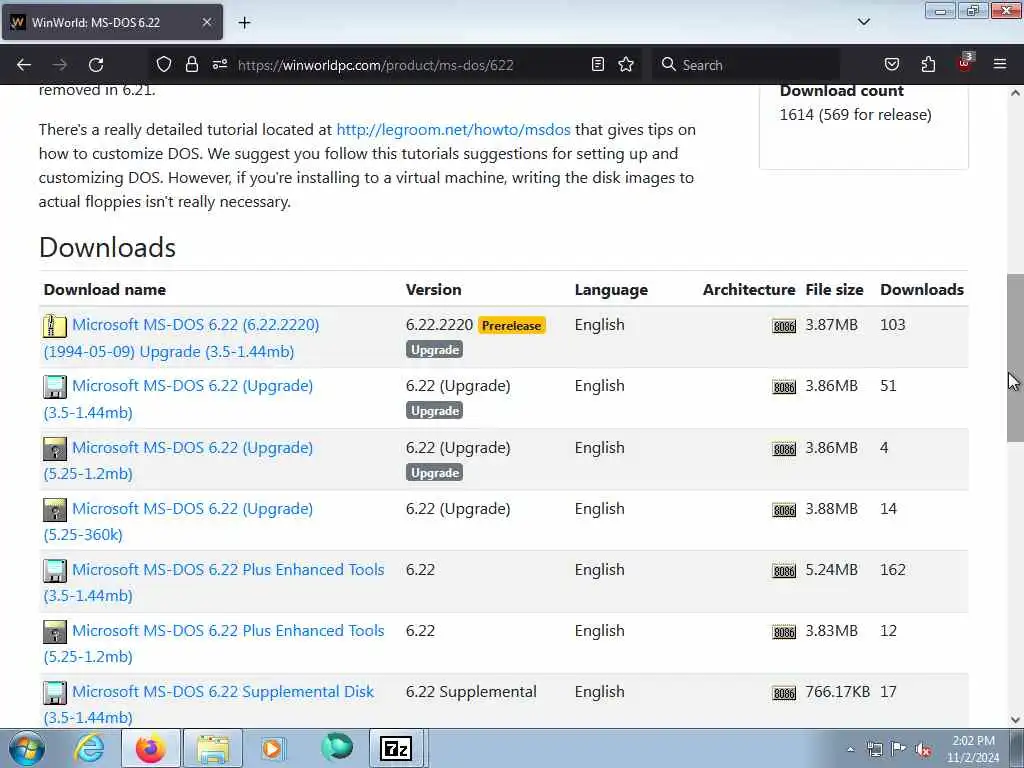Click the Downloads section heading

108,248
